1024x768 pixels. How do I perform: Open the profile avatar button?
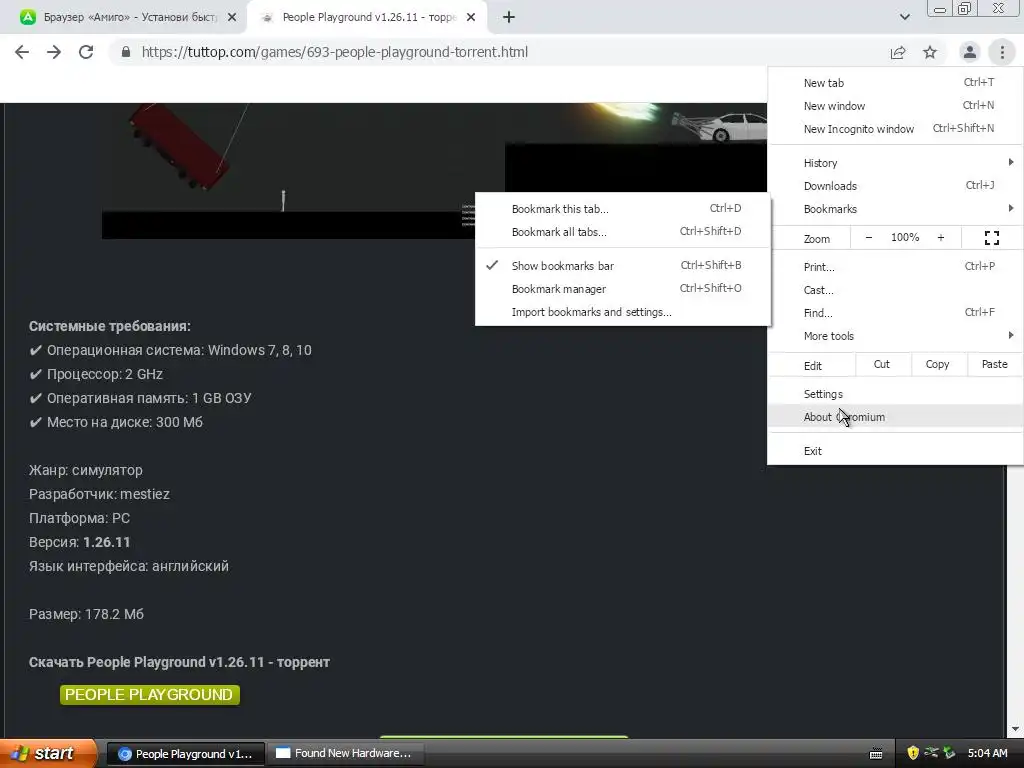970,52
